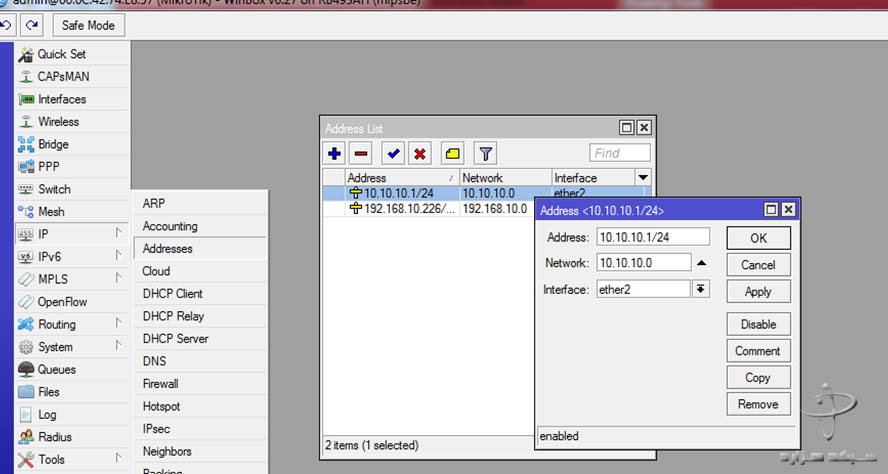Open PPP menu entry
The height and width of the screenshot is (474, 888).
pyautogui.click(x=71, y=166)
